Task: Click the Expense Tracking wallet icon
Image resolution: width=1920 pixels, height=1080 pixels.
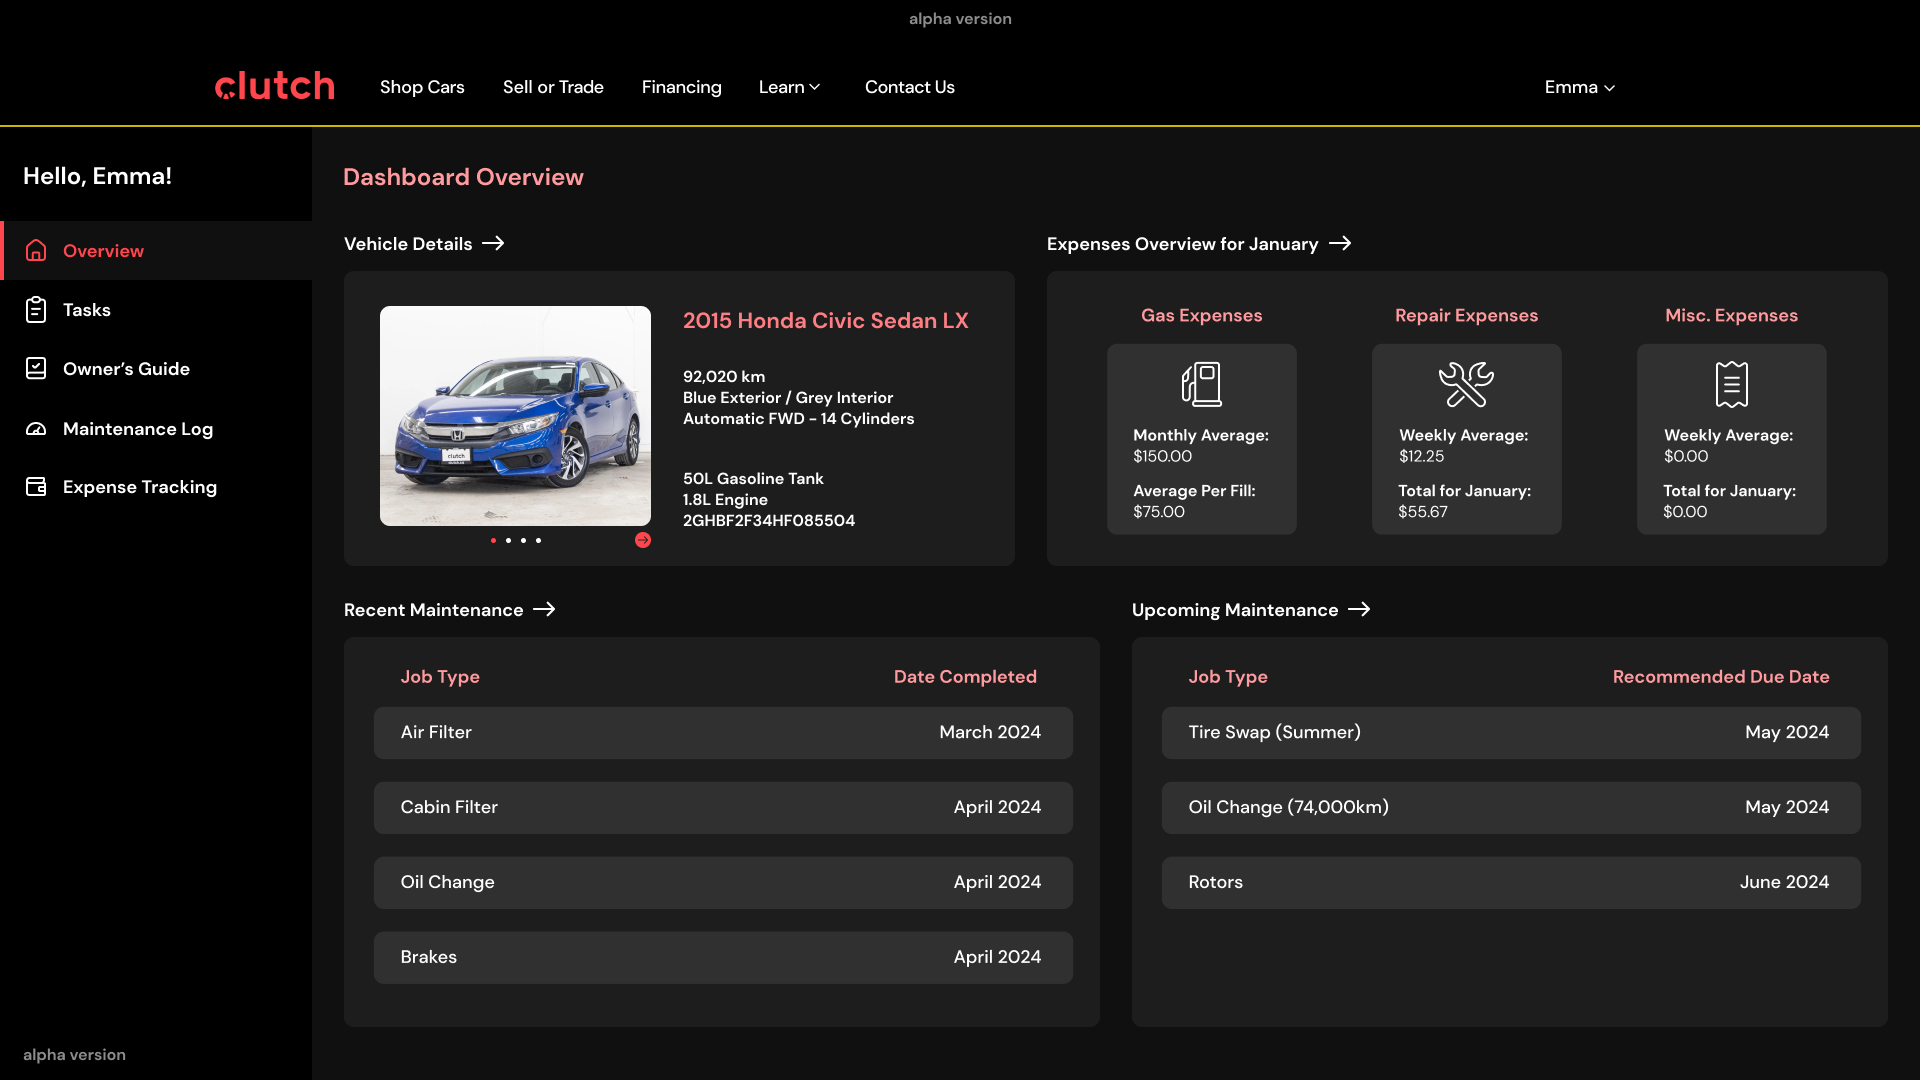Action: 36,487
